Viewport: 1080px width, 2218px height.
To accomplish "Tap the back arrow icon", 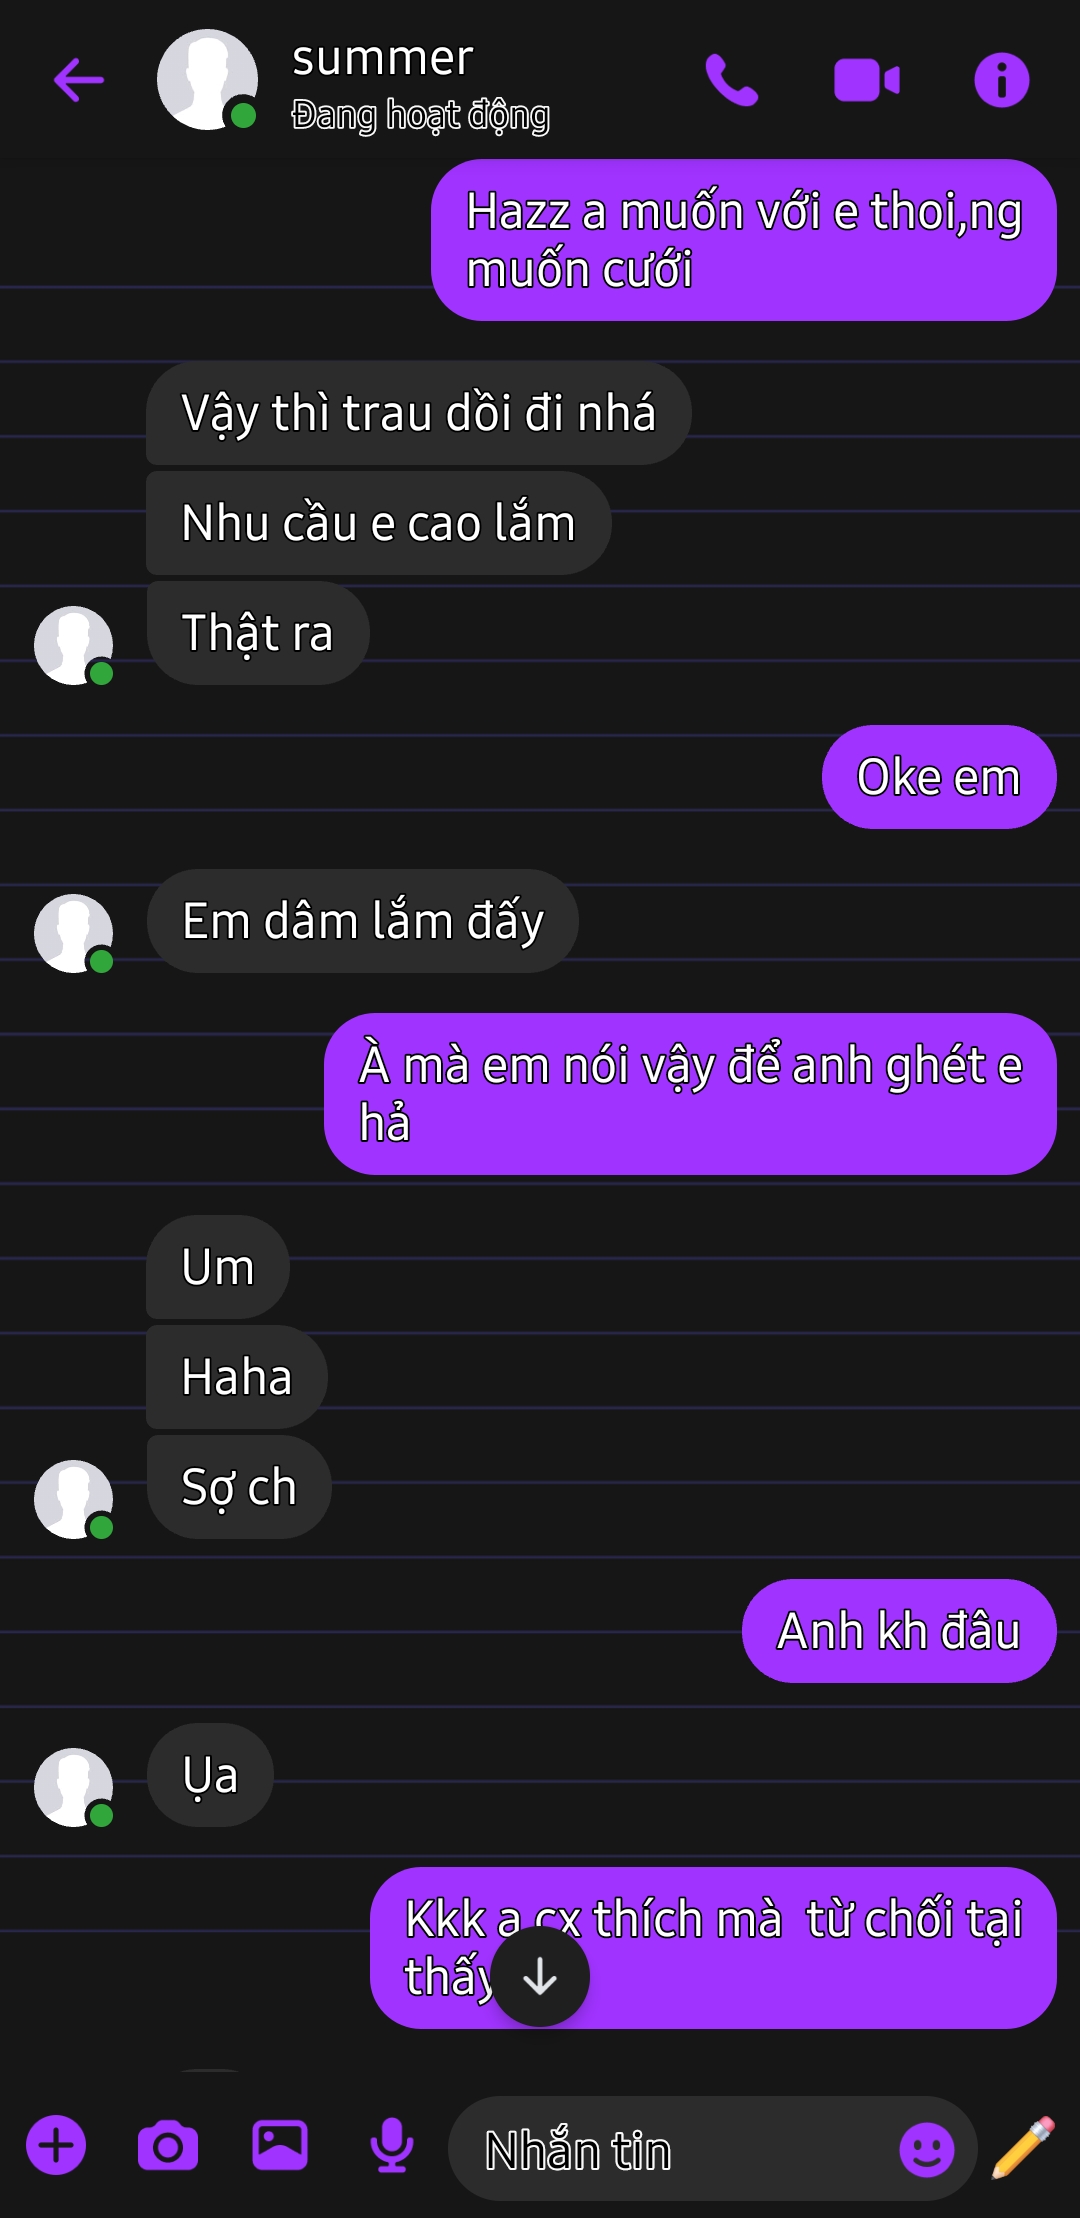I will tap(79, 80).
